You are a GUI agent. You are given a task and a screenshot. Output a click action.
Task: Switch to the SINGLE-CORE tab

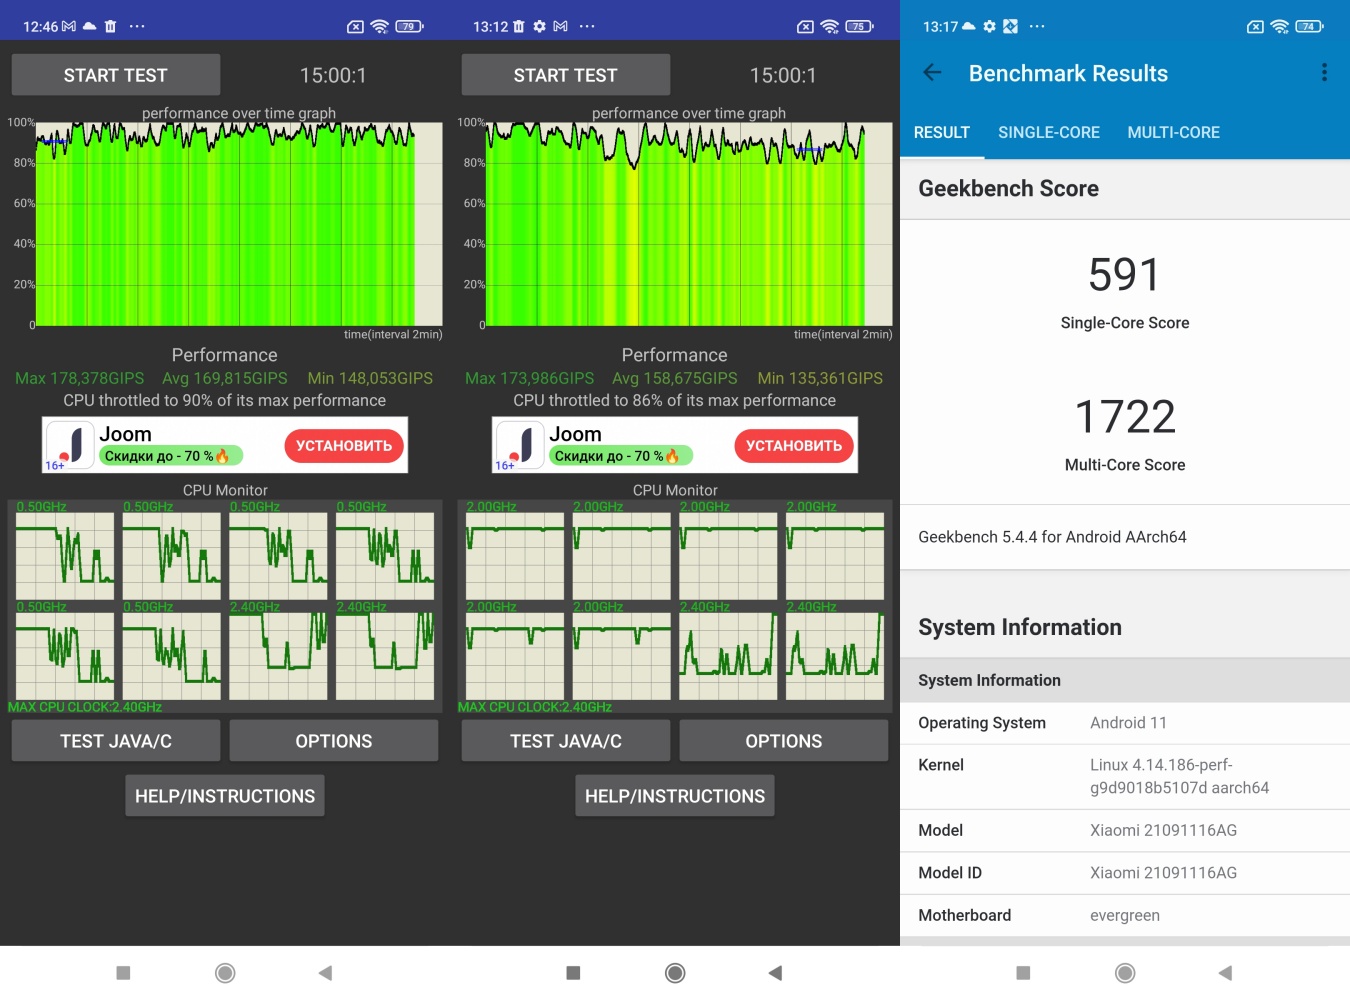coord(1048,133)
